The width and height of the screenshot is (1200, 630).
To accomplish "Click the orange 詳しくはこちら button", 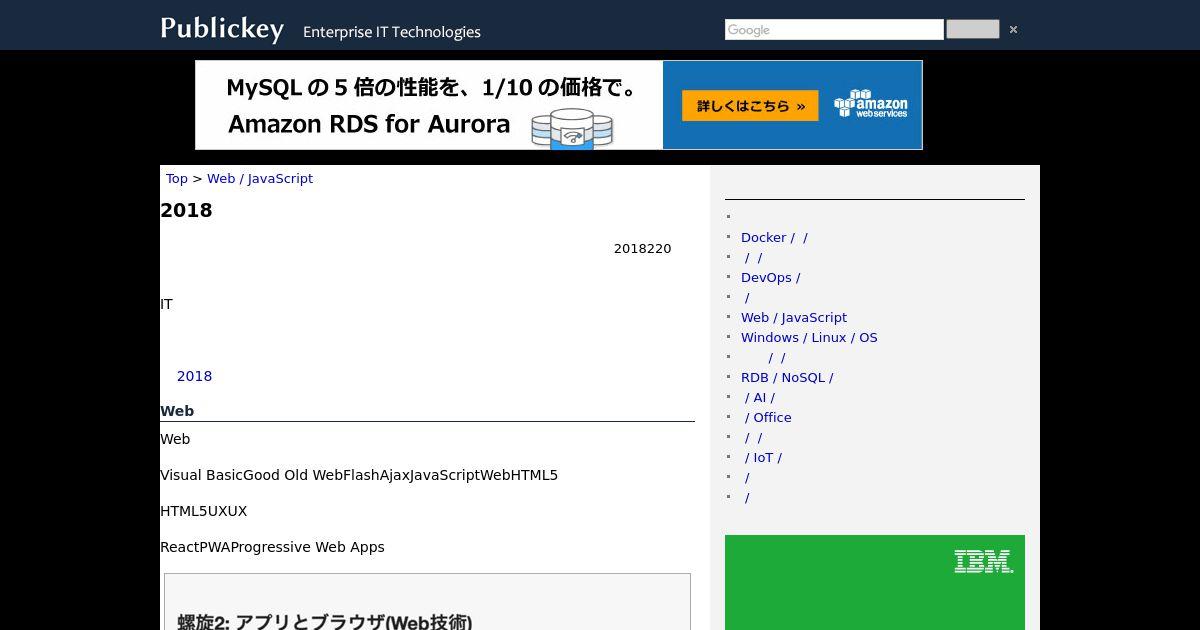I will click(750, 106).
